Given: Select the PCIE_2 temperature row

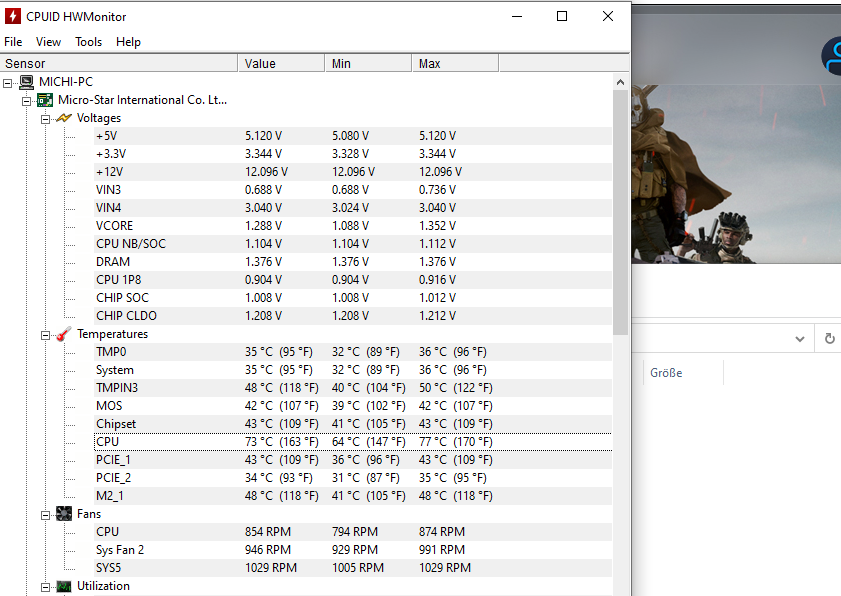Looking at the screenshot, I should [353, 478].
